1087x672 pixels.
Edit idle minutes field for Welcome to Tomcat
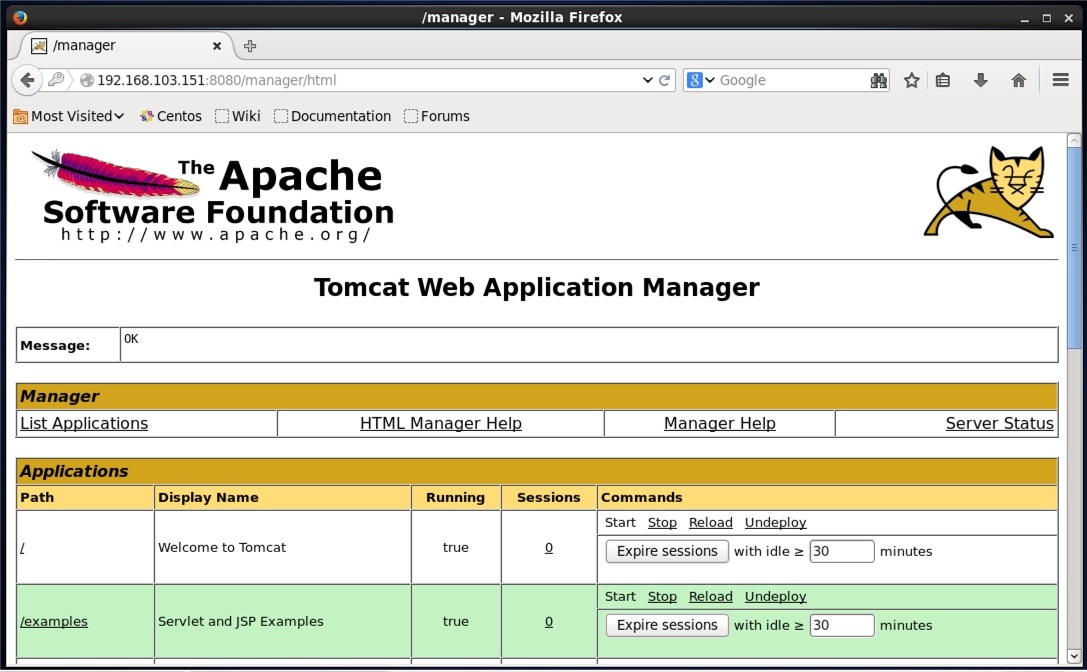tap(842, 551)
